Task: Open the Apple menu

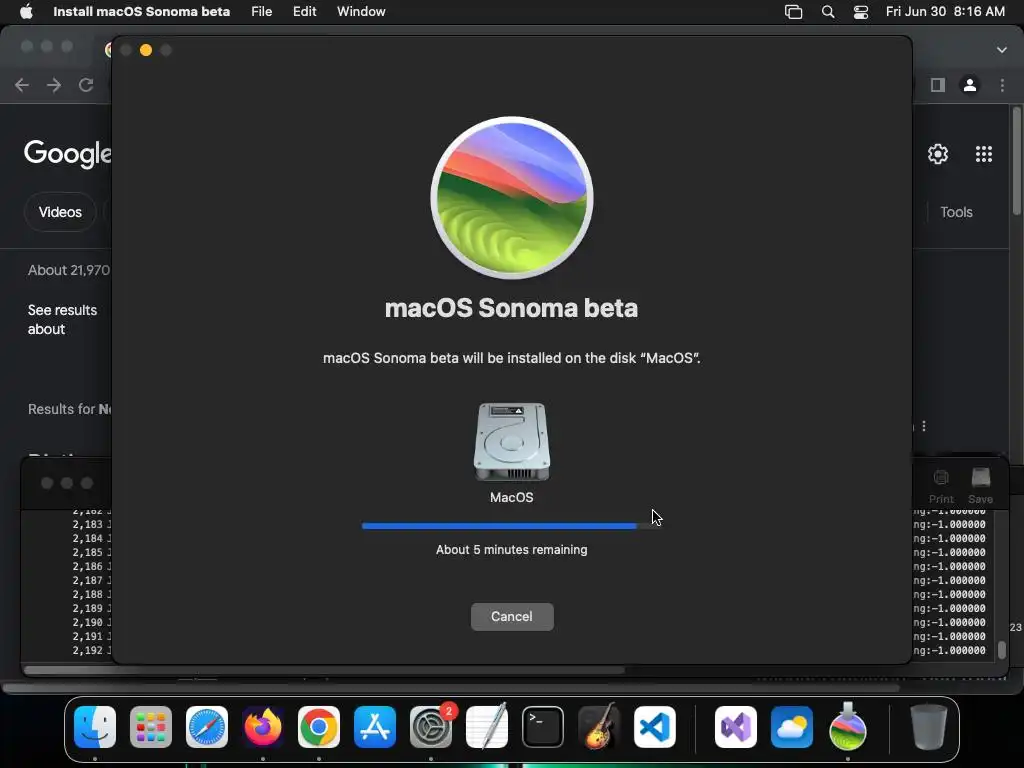Action: [26, 12]
